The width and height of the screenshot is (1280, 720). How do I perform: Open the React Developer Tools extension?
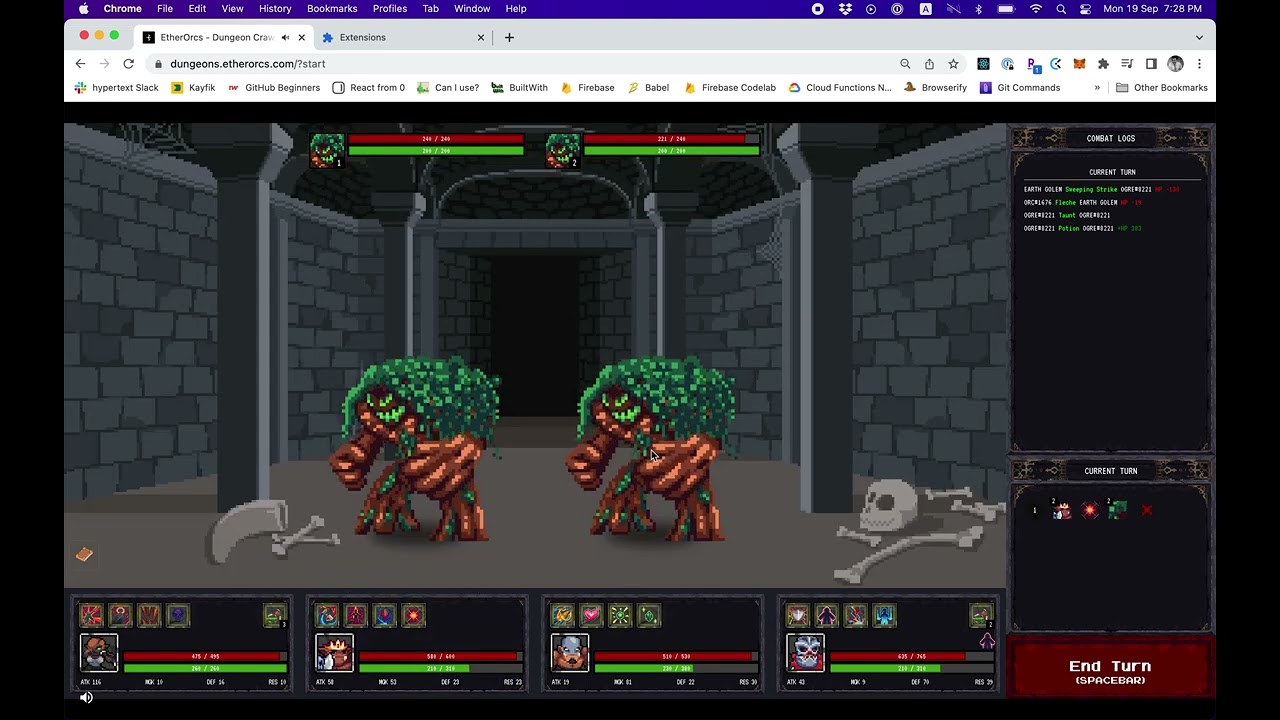tap(983, 64)
